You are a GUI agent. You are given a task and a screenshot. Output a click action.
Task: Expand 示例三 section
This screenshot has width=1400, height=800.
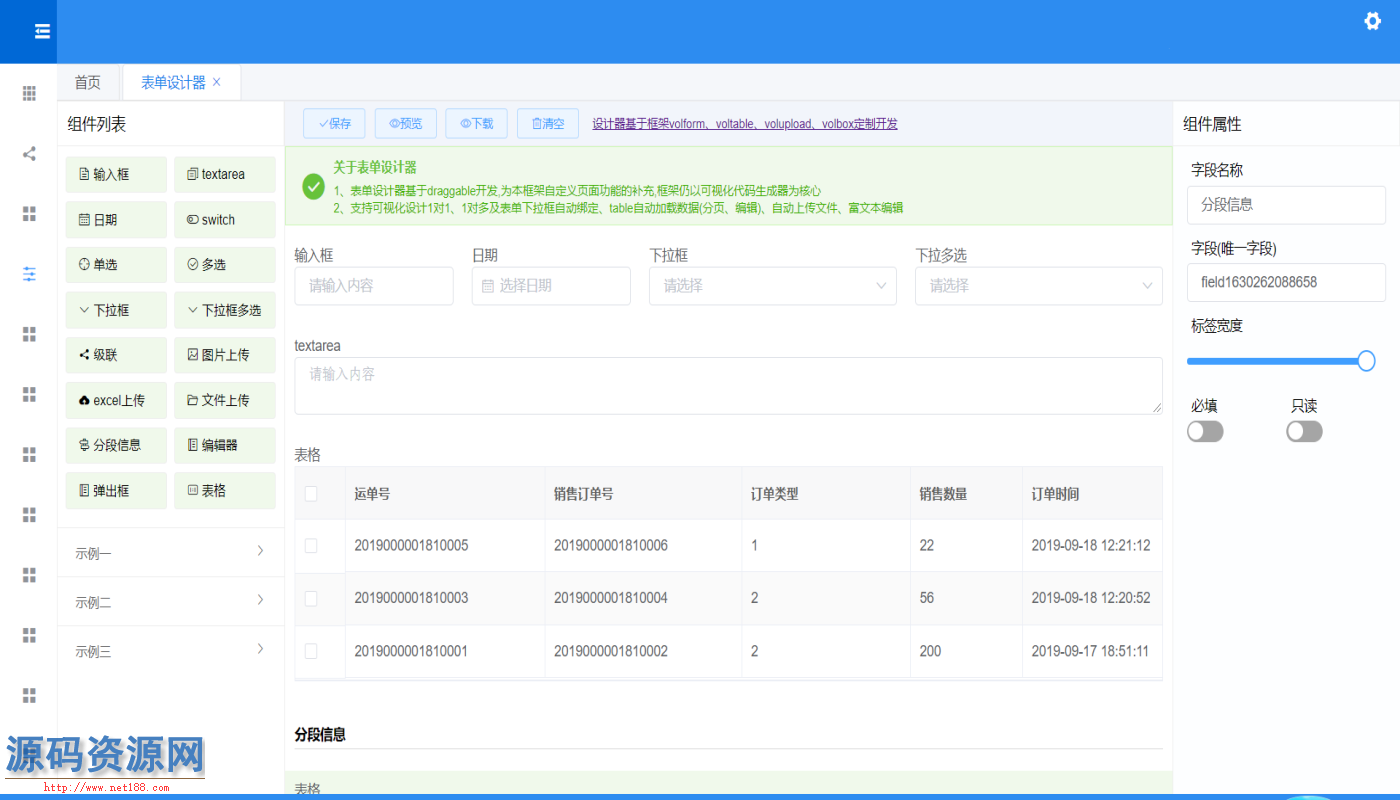pos(171,651)
